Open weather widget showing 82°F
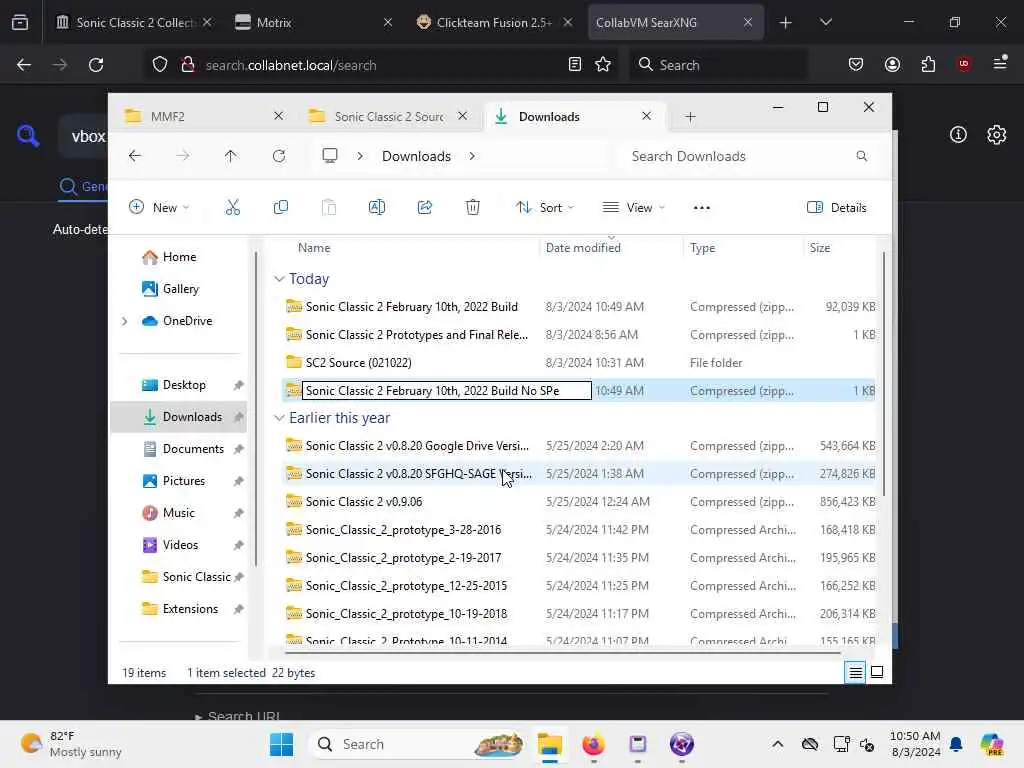1024x768 pixels. pos(72,744)
